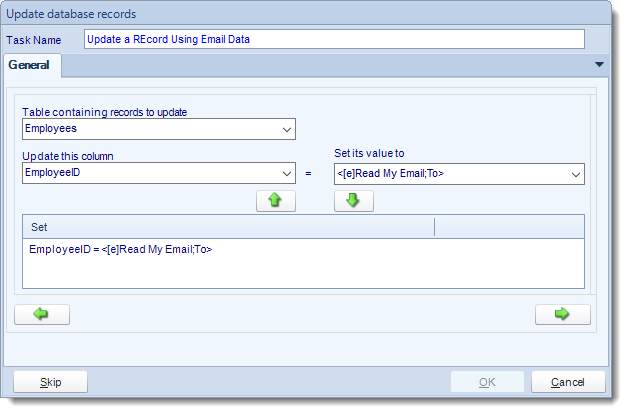
Task: Click the green down arrow to add the set
Action: pos(353,201)
